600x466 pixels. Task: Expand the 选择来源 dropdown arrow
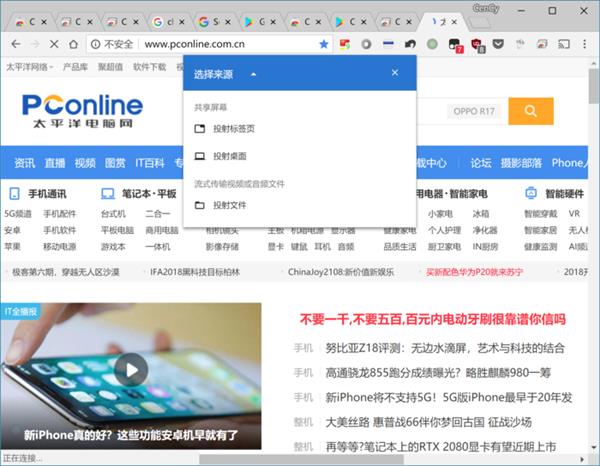pyautogui.click(x=253, y=74)
